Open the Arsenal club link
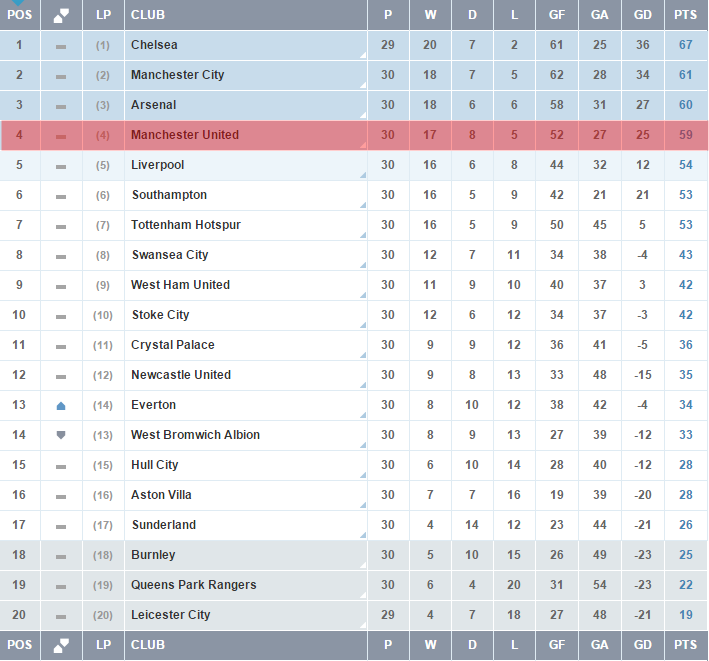This screenshot has width=709, height=661. pyautogui.click(x=153, y=105)
